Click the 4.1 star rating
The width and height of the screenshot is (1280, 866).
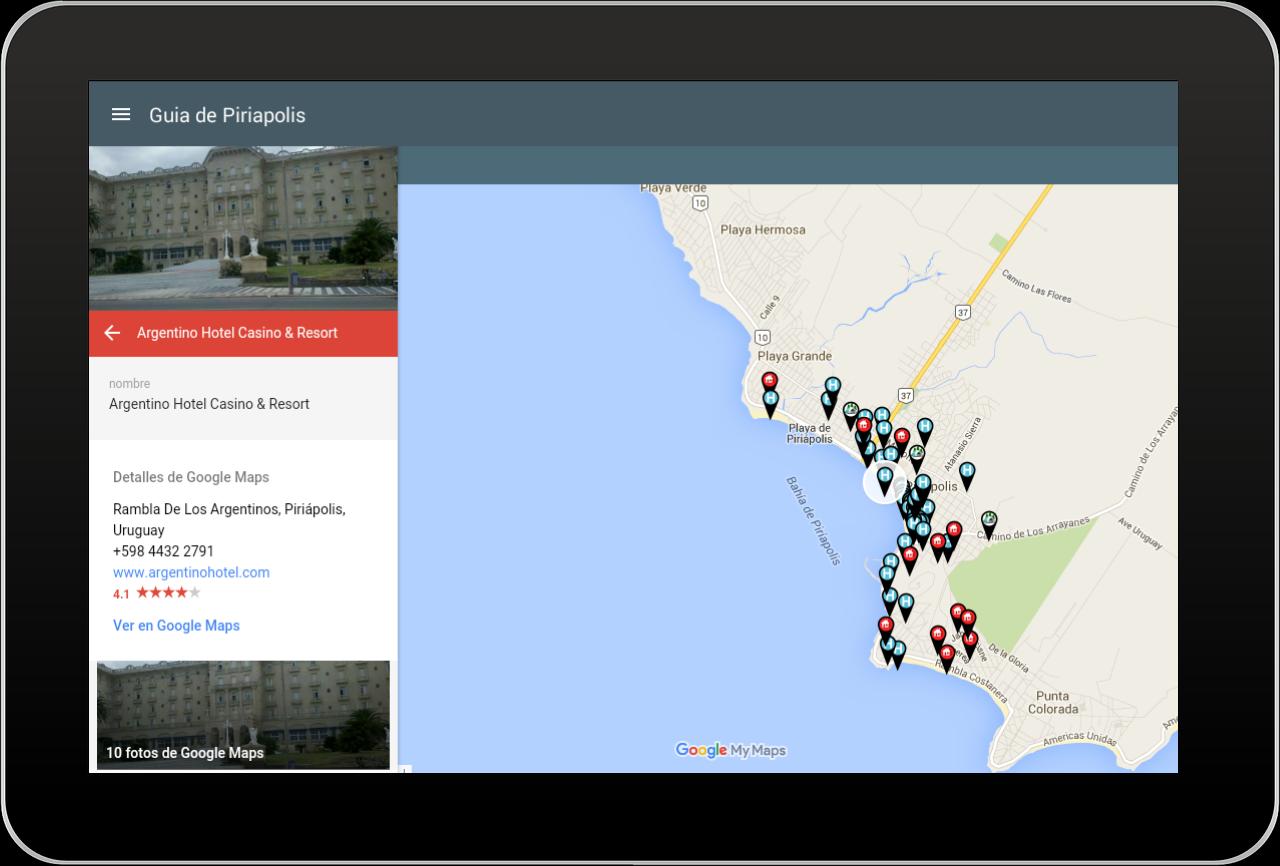[157, 593]
